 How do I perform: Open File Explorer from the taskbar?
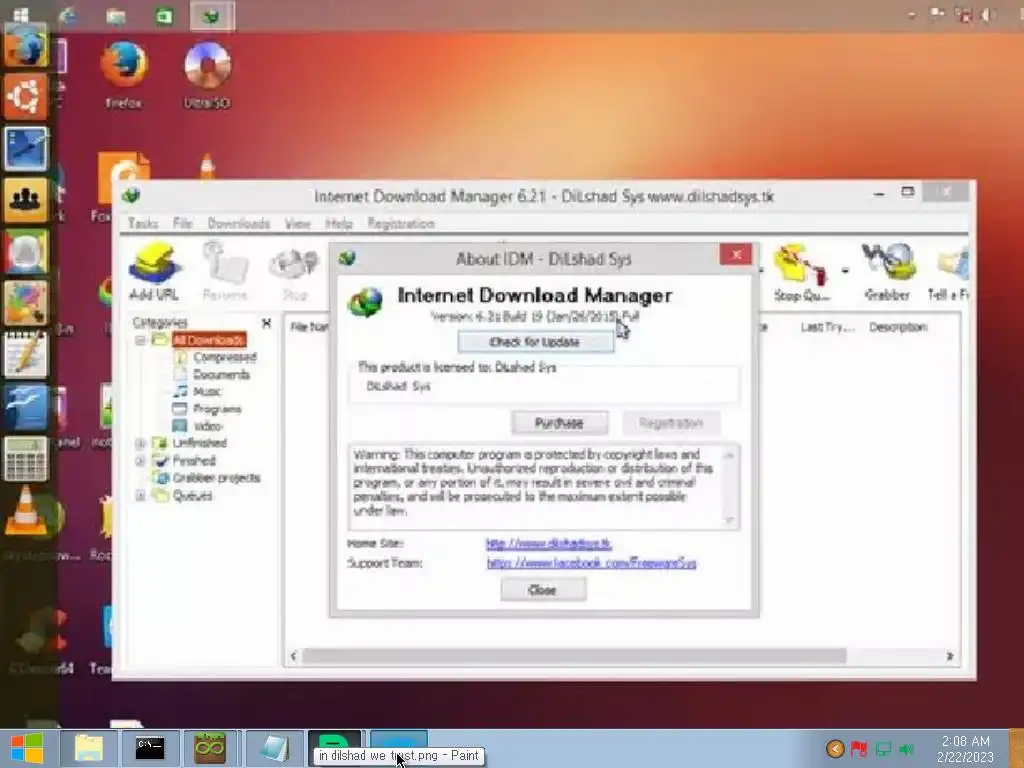pos(89,748)
